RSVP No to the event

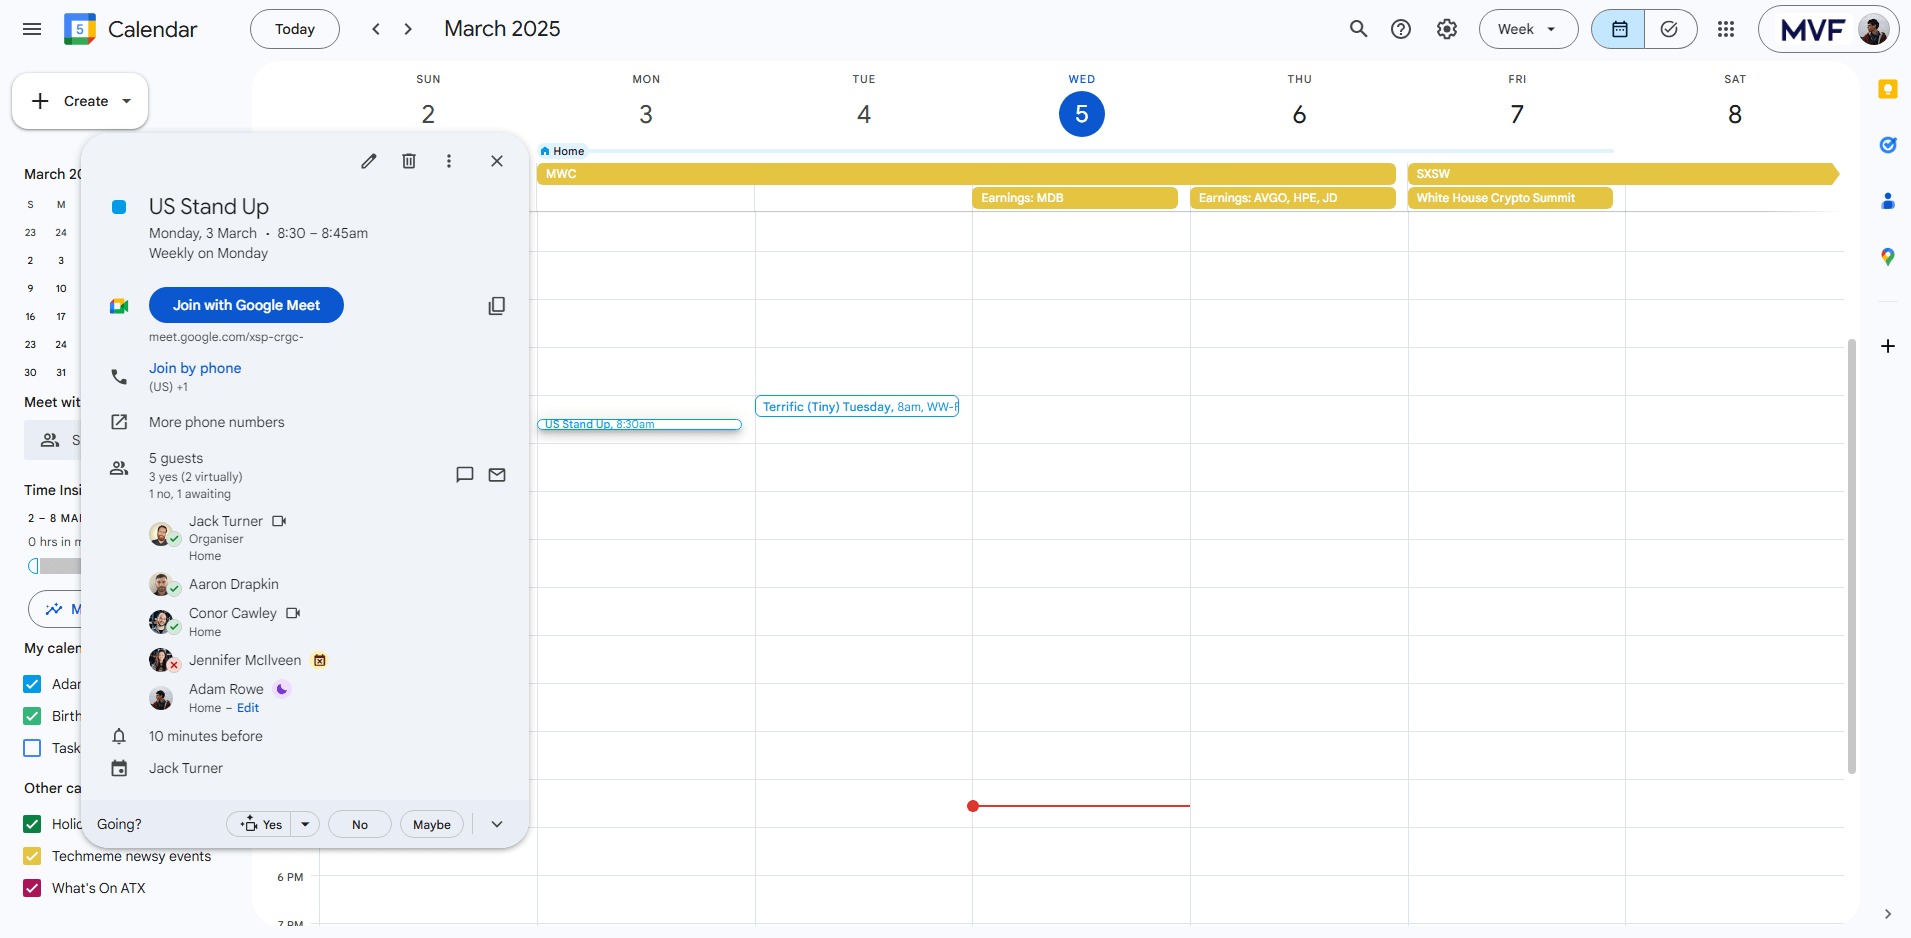tap(360, 824)
